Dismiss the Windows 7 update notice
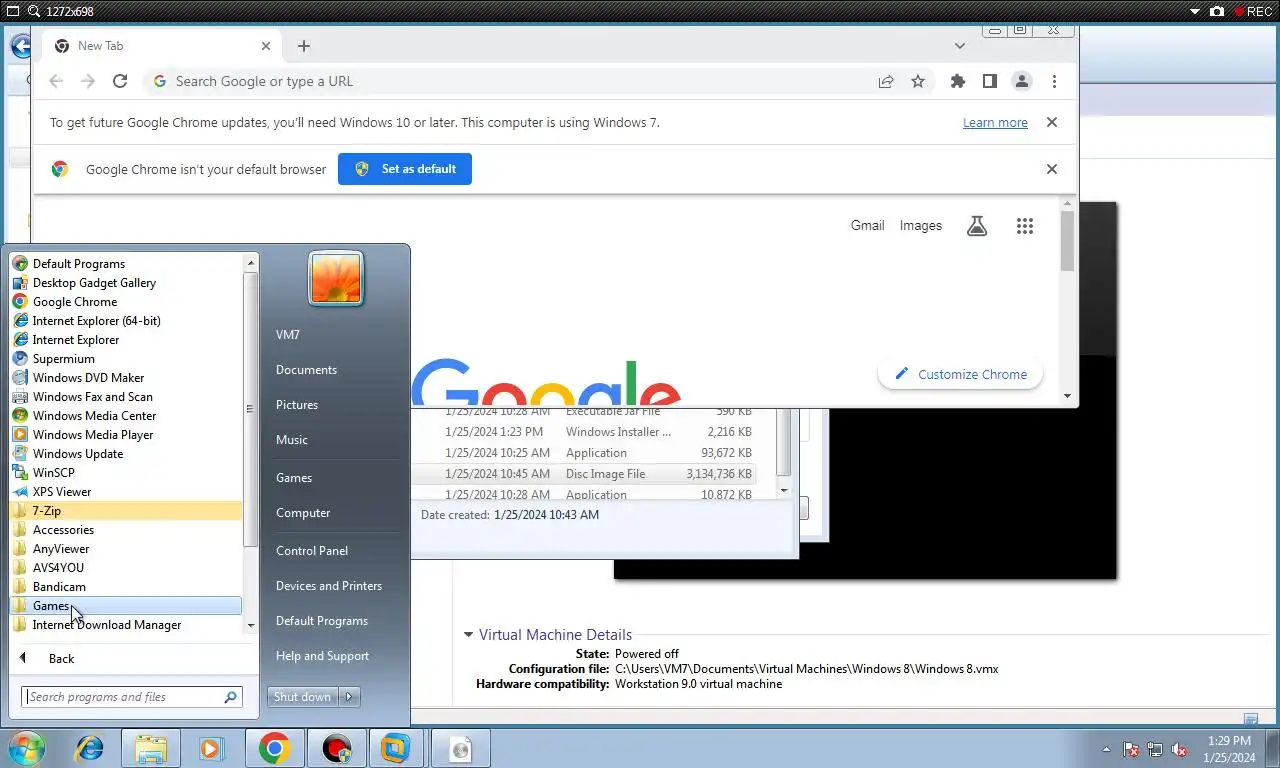Viewport: 1280px width, 768px height. coord(1051,122)
